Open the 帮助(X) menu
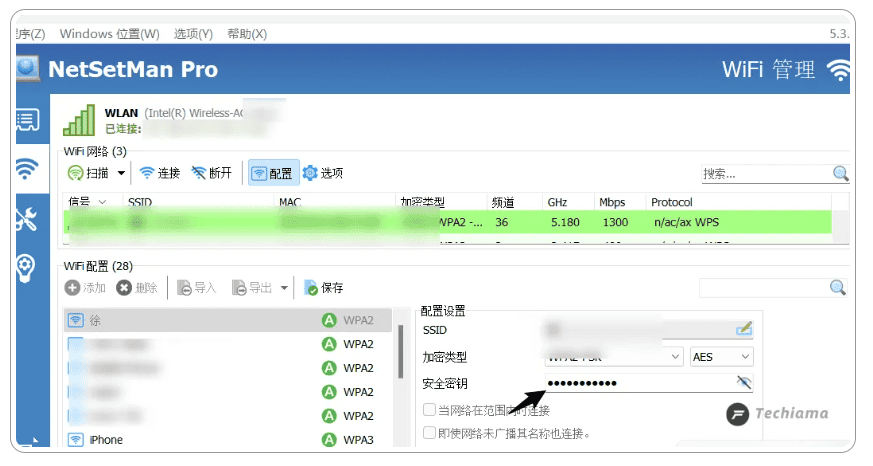Viewport: 873px width, 466px height. 247,34
